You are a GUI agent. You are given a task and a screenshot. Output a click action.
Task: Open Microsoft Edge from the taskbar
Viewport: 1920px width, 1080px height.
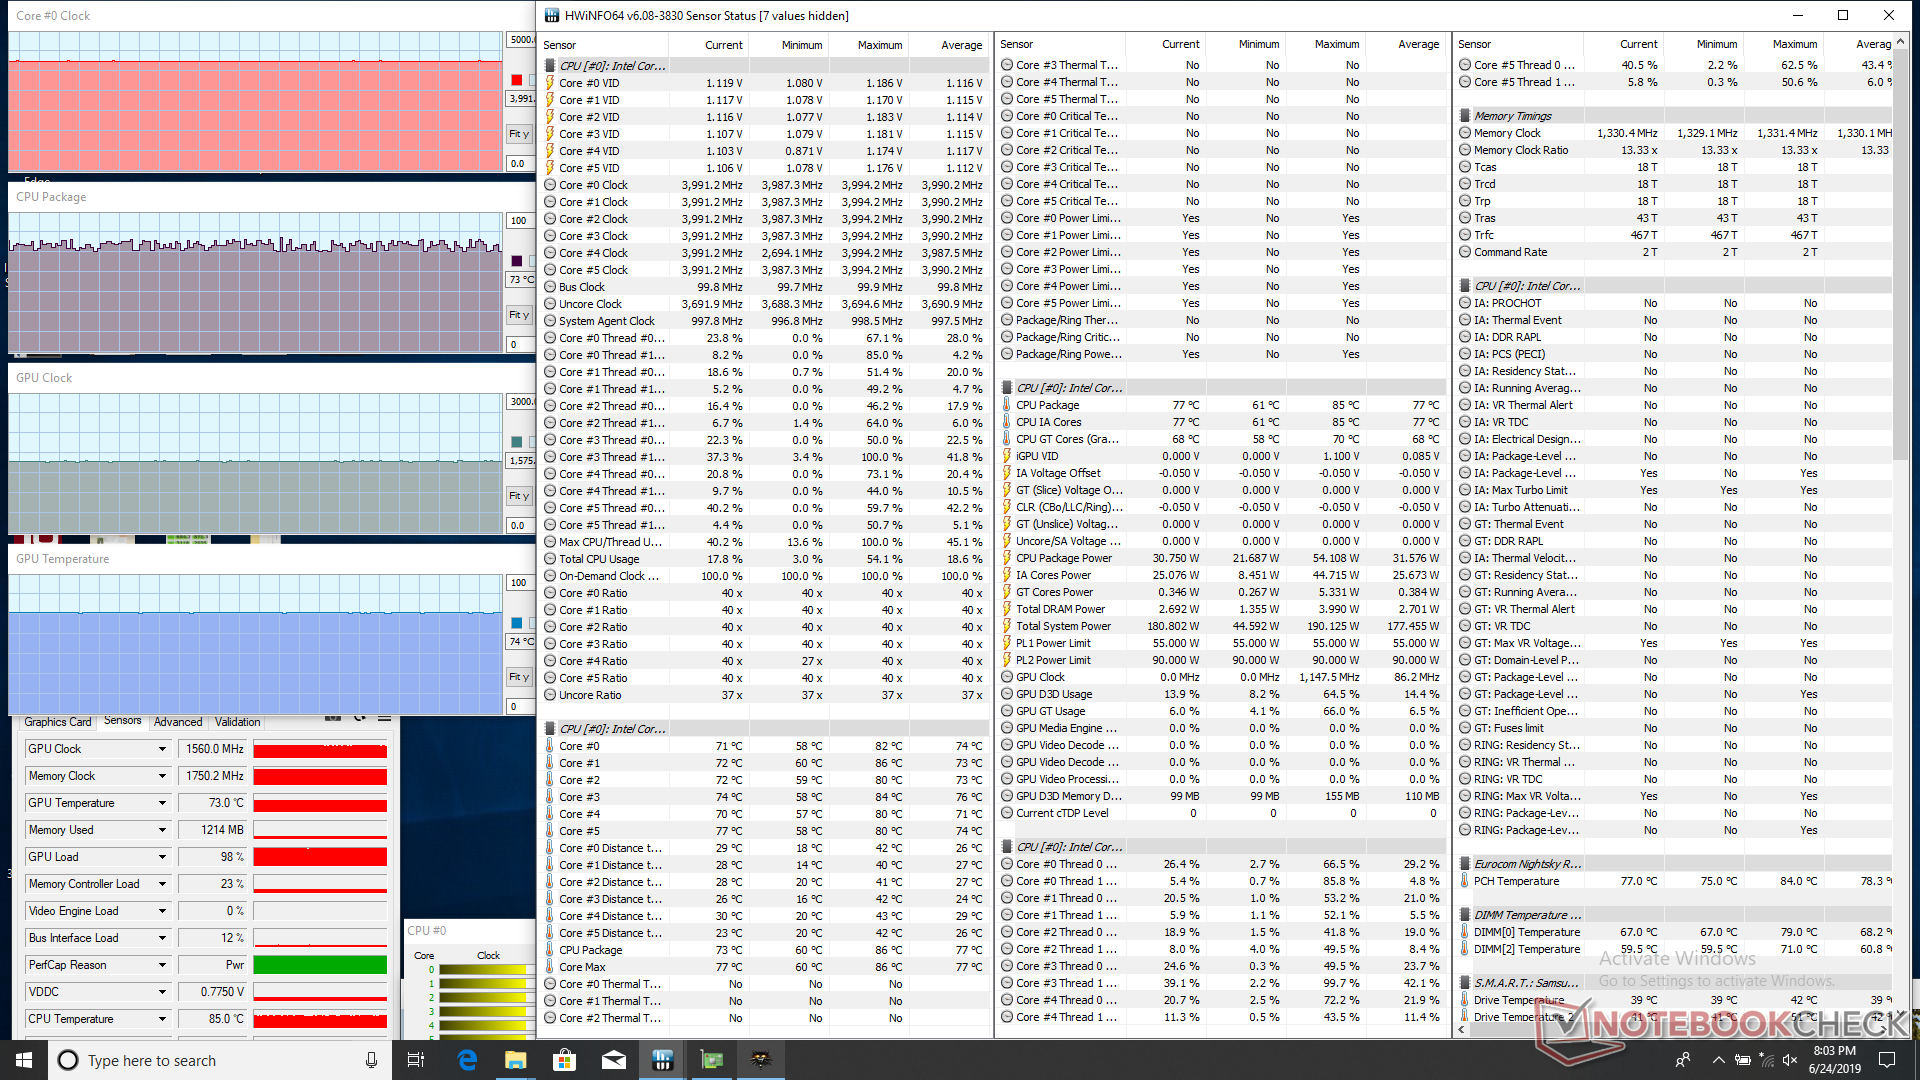tap(467, 1060)
